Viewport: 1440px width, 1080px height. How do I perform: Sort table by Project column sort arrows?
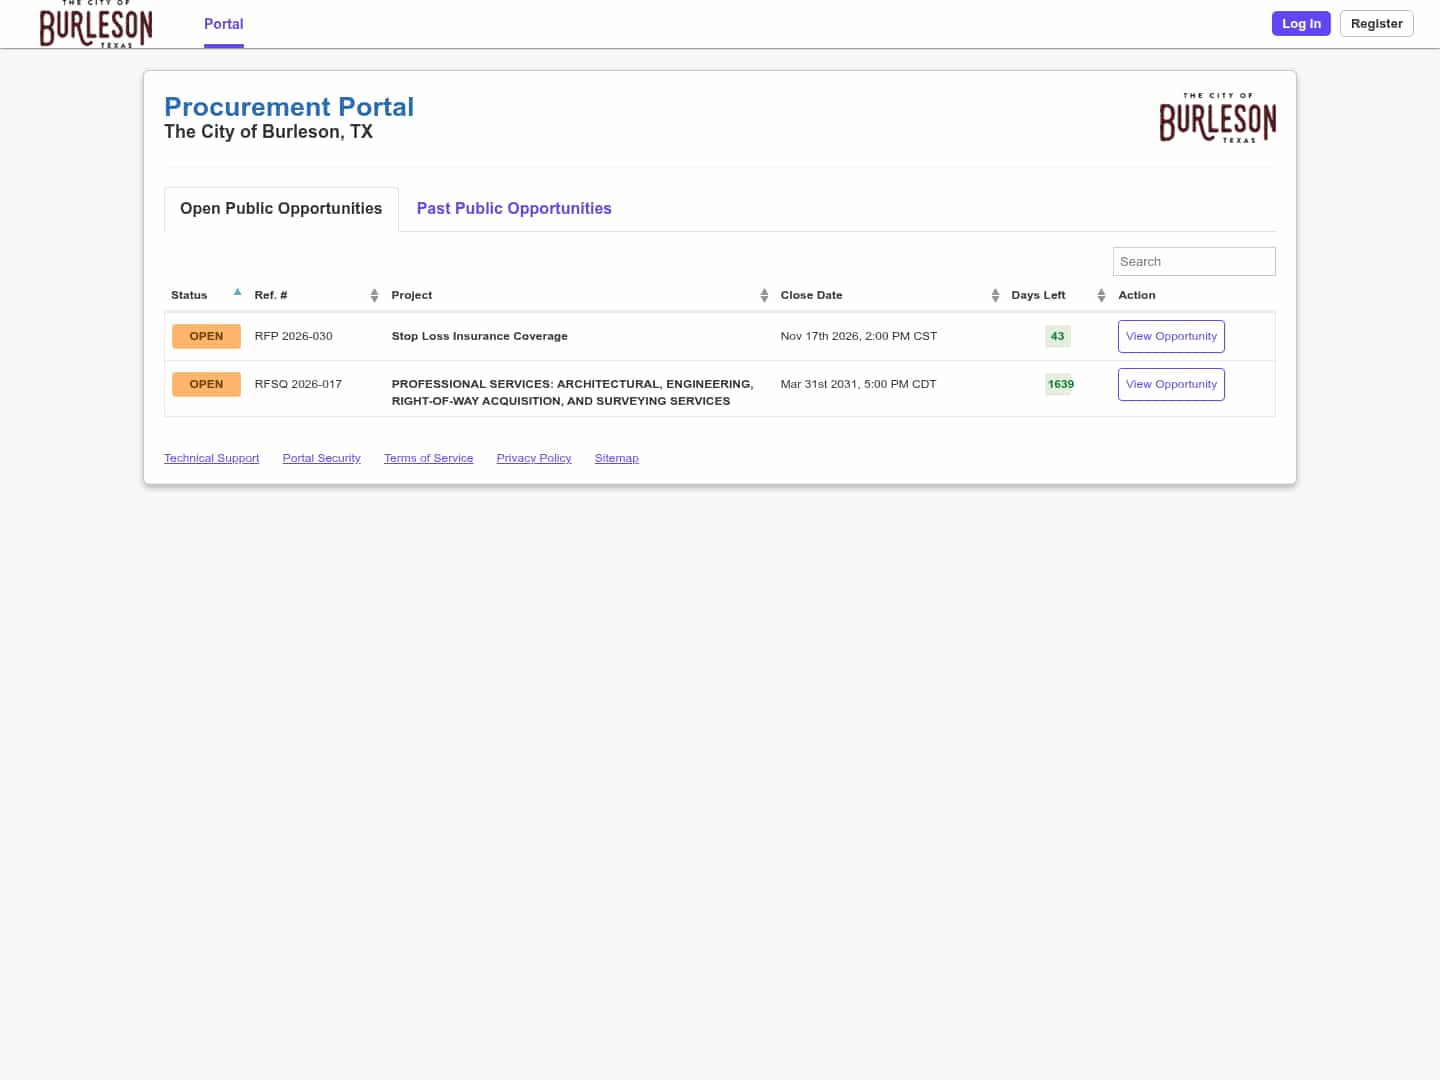tap(764, 295)
